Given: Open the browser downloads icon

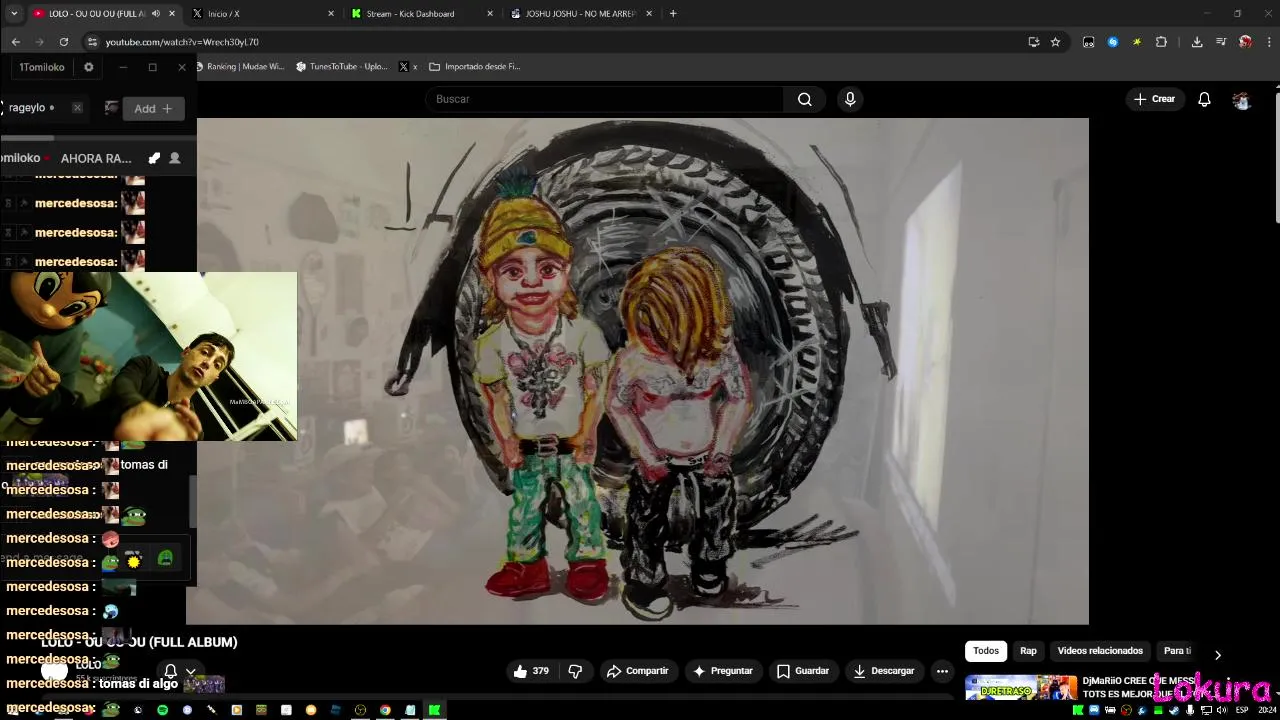Looking at the screenshot, I should point(1197,42).
